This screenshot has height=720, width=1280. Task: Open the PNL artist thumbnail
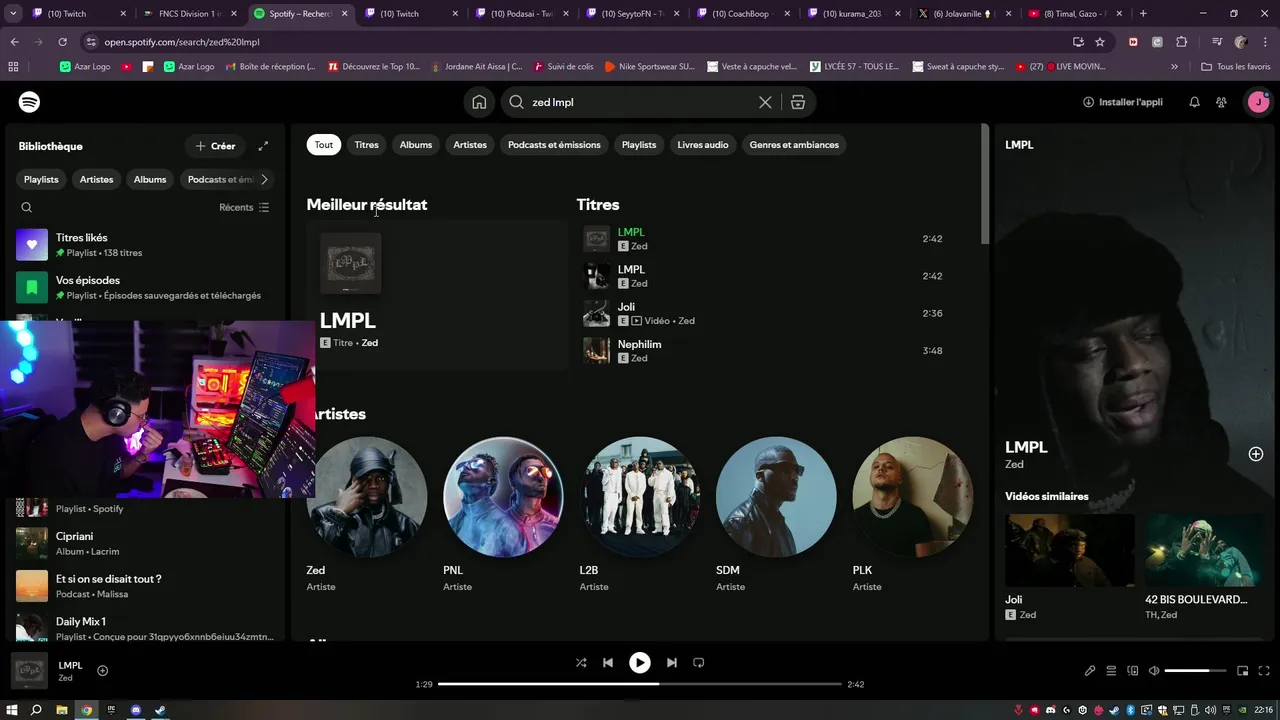coord(503,496)
